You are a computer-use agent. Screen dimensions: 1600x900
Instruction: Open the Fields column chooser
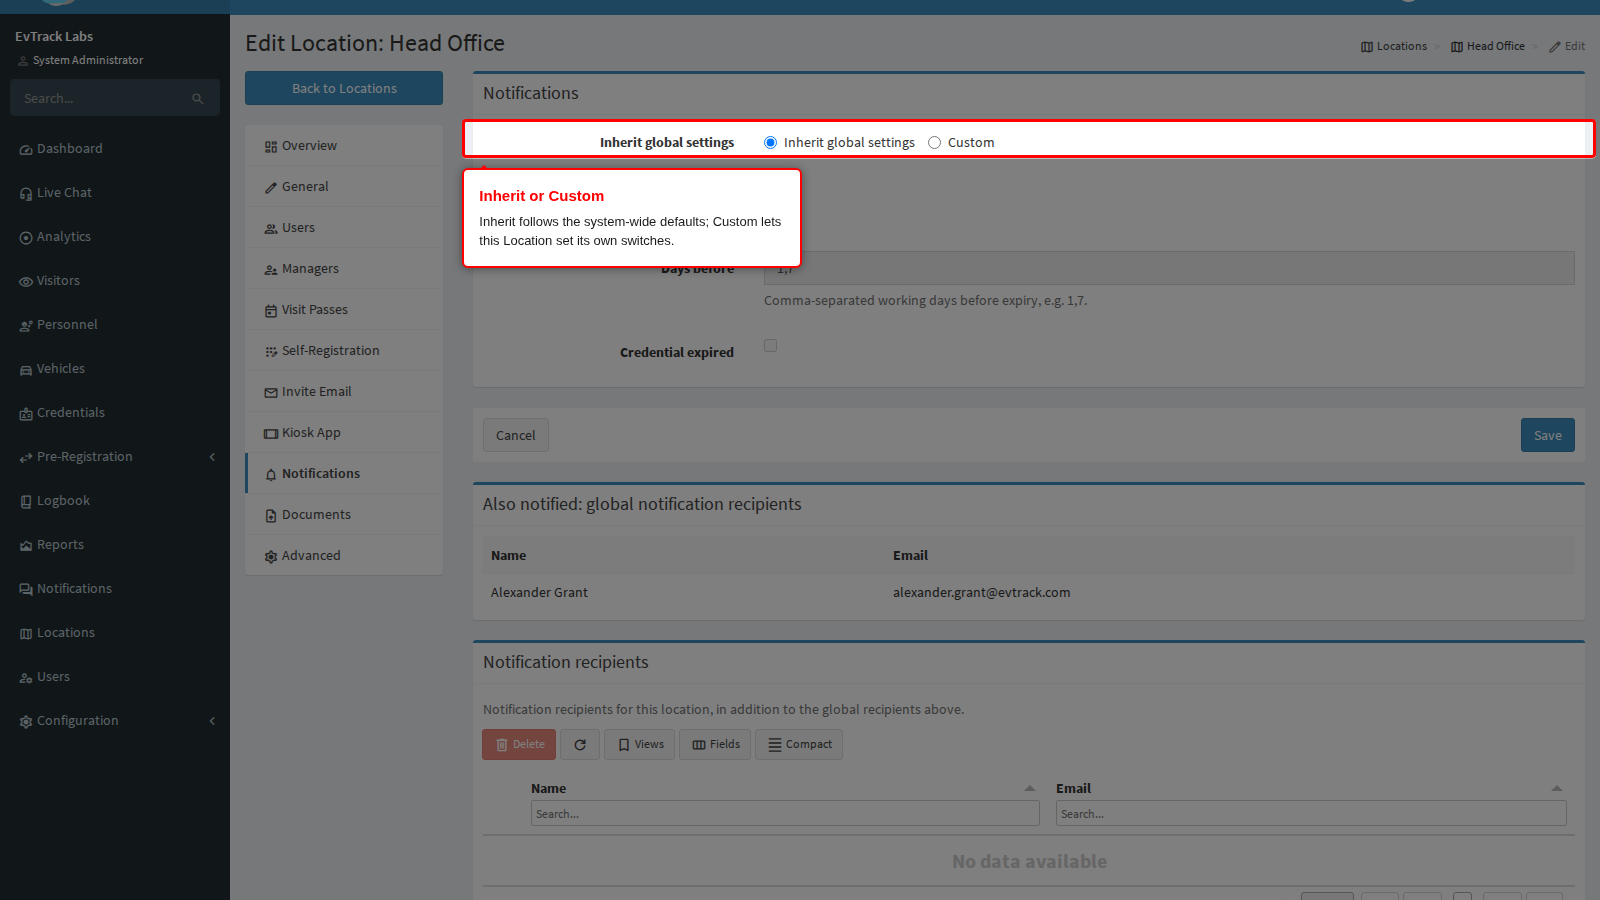click(x=715, y=745)
